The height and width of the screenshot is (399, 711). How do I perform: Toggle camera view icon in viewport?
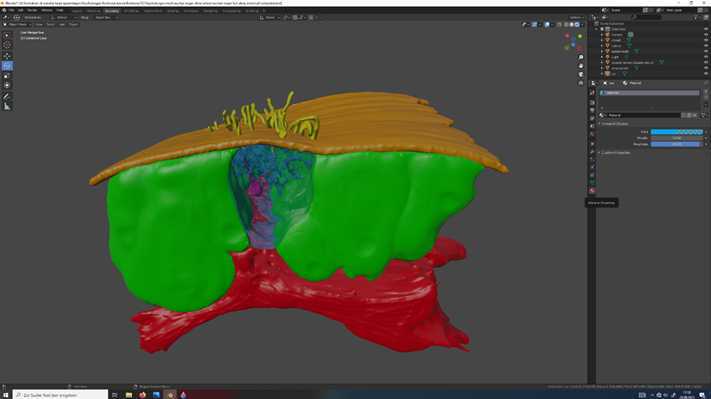point(580,74)
